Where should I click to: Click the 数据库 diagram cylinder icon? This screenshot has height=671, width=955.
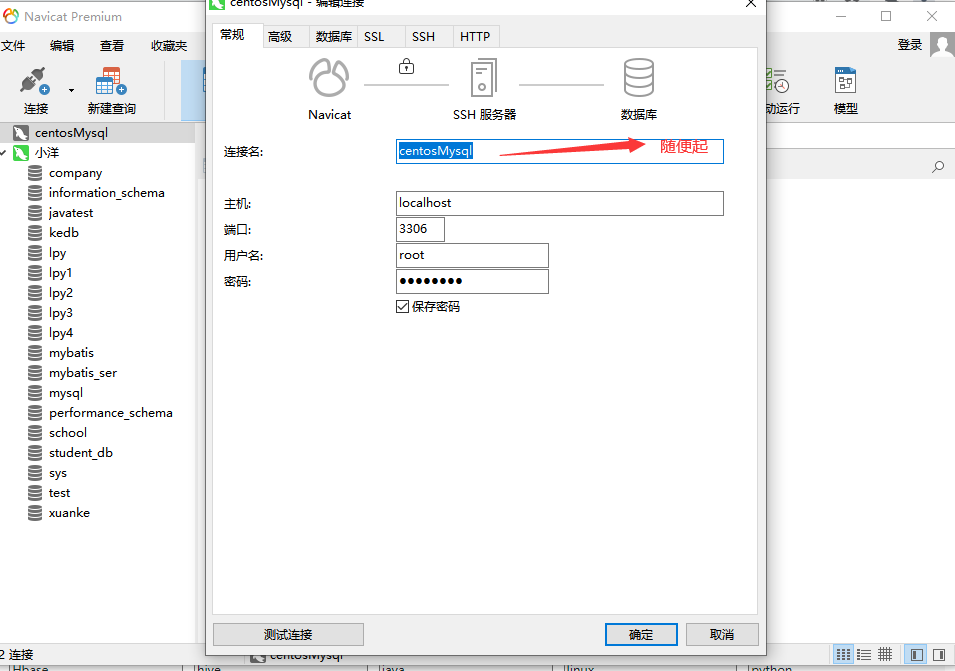639,77
